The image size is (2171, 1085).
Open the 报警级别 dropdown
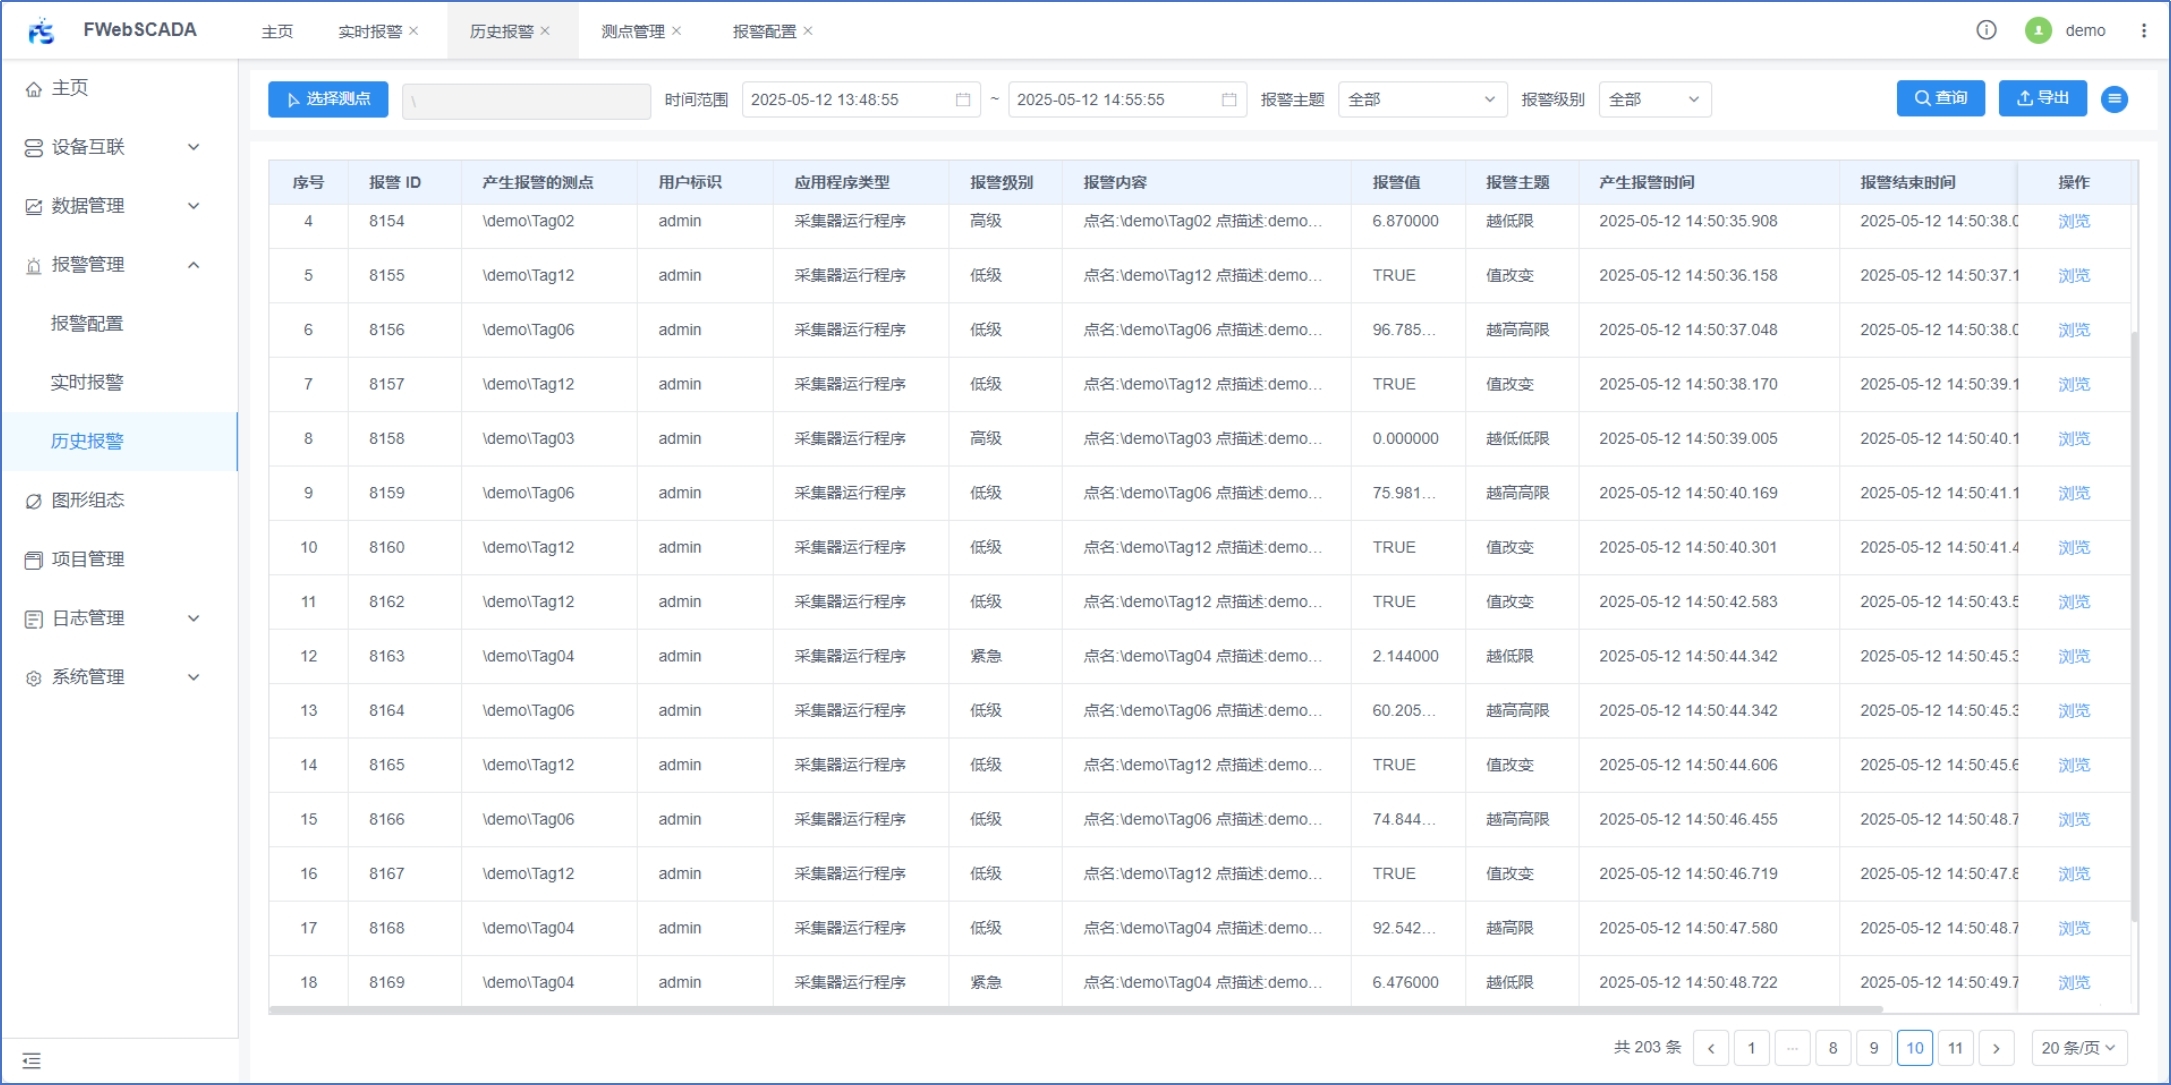(x=1654, y=100)
